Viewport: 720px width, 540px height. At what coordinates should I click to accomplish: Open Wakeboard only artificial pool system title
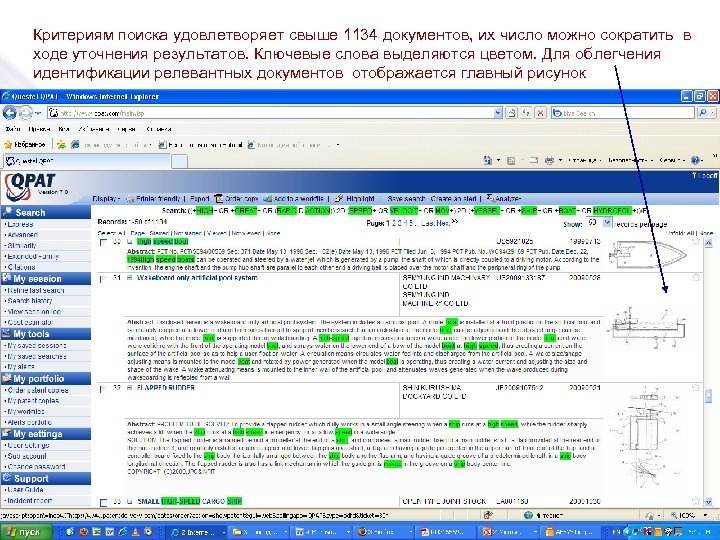coord(197,278)
